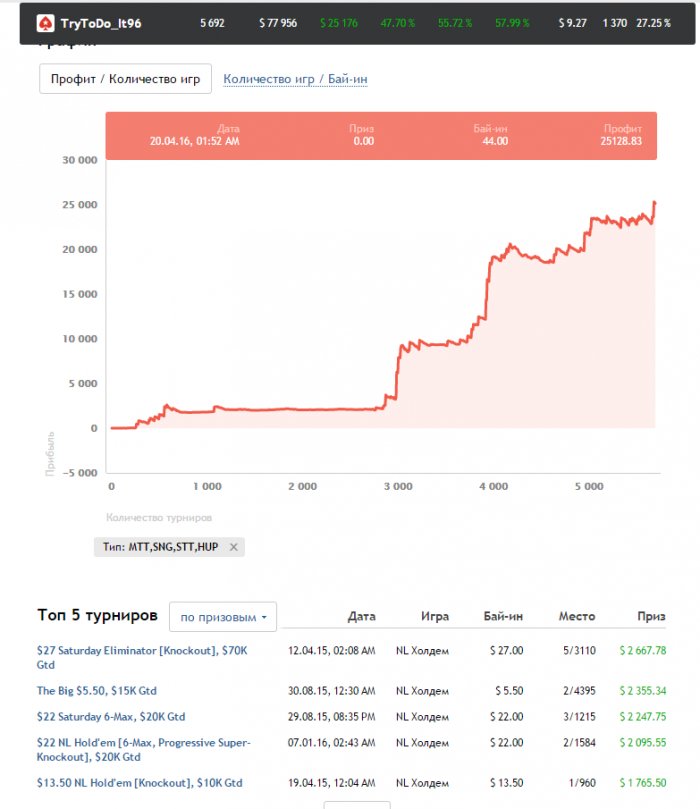Image resolution: width=700 pixels, height=809 pixels.
Task: Click the TryToDo_It96 player name
Action: [101, 23]
